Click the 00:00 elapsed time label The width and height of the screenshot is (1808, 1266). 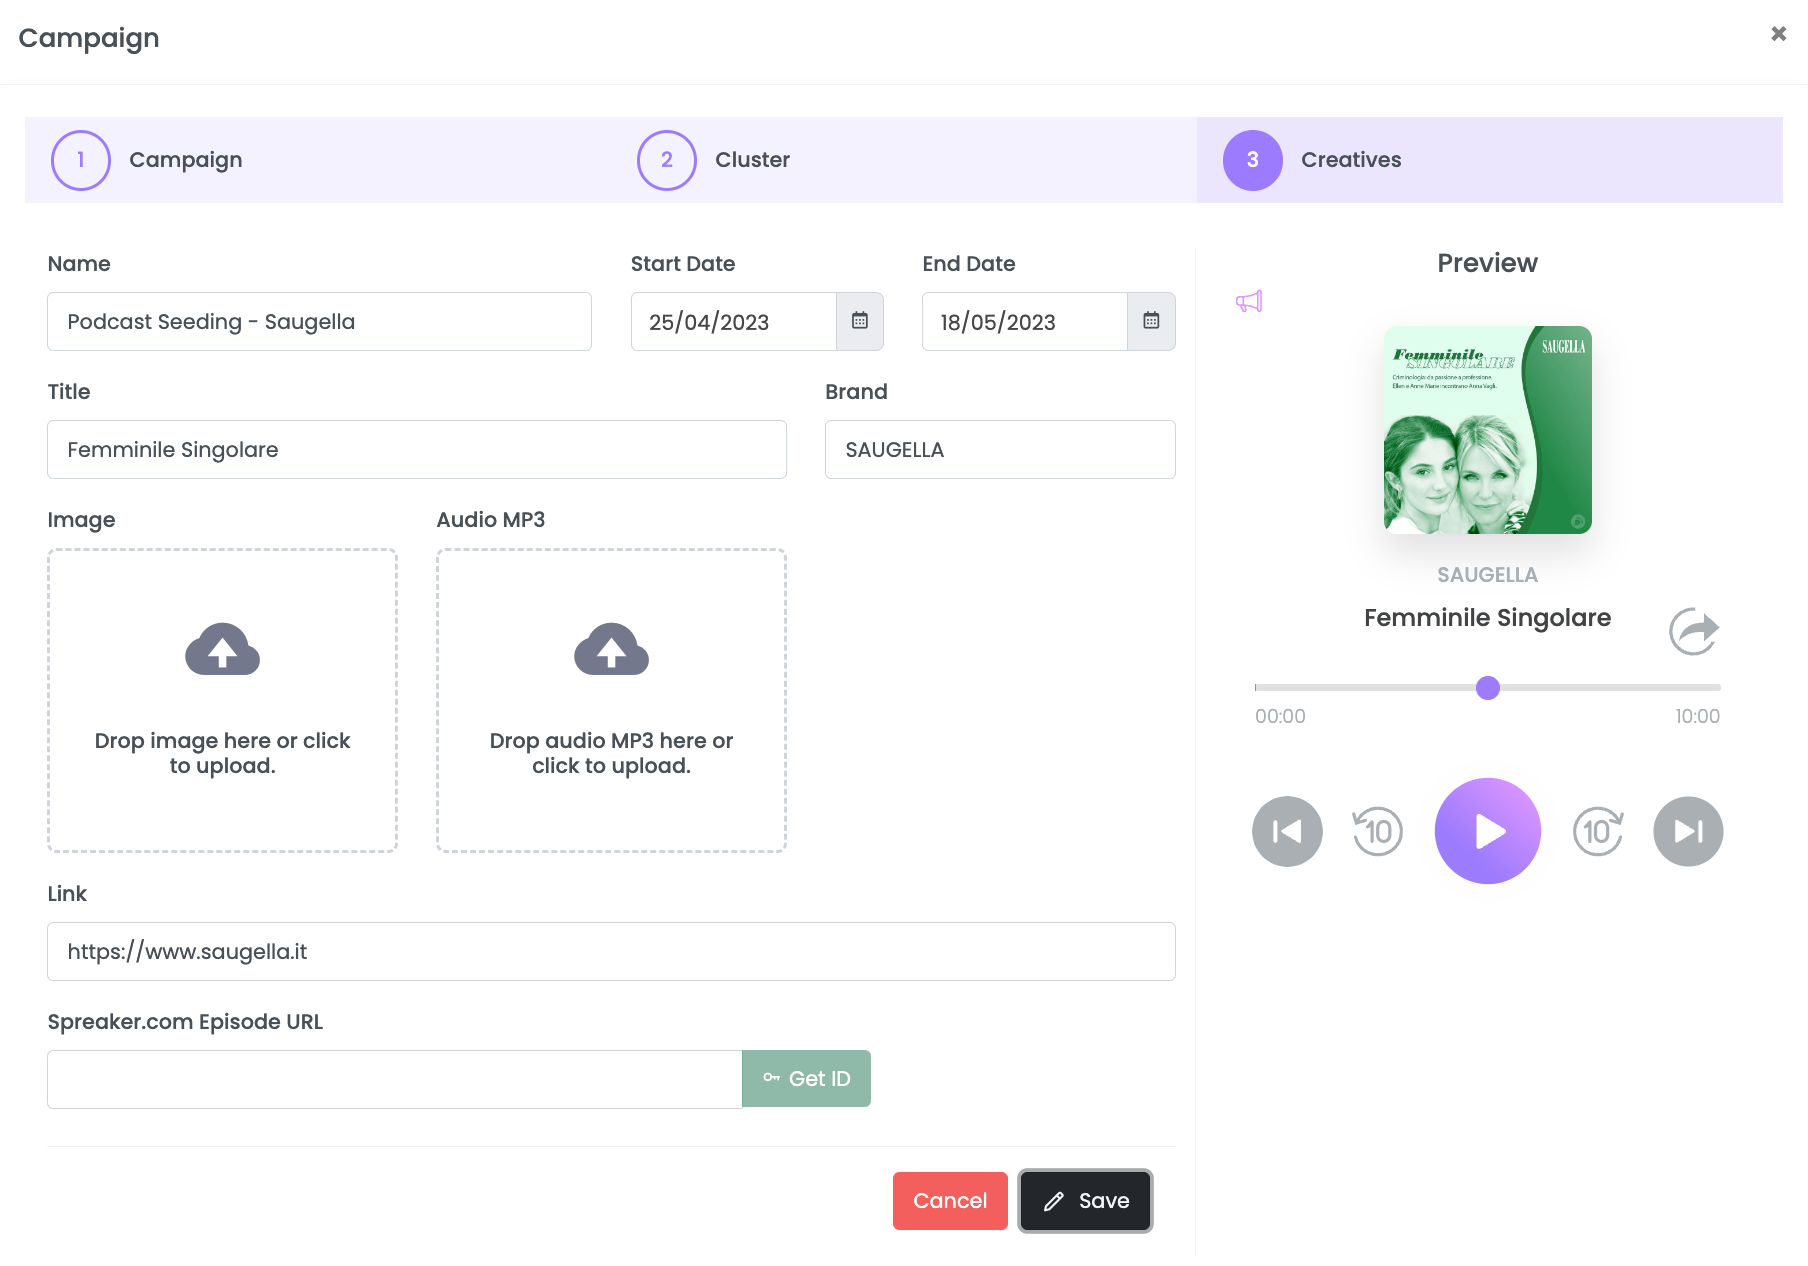point(1280,716)
